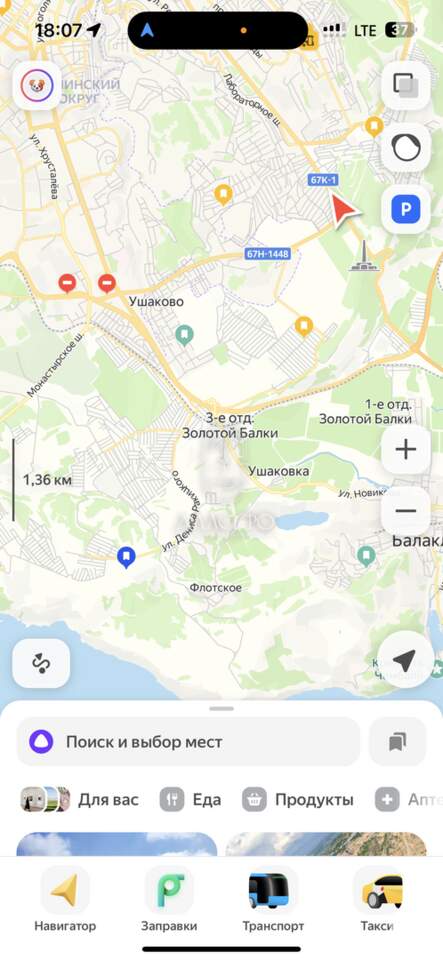Select the Продукты category chip
The image size is (443, 960).
pos(297,800)
